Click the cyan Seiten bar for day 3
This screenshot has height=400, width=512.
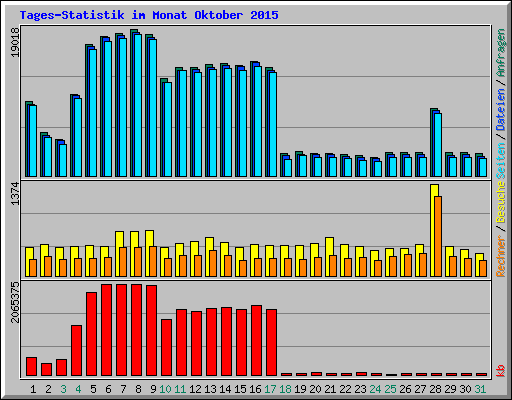pyautogui.click(x=63, y=160)
